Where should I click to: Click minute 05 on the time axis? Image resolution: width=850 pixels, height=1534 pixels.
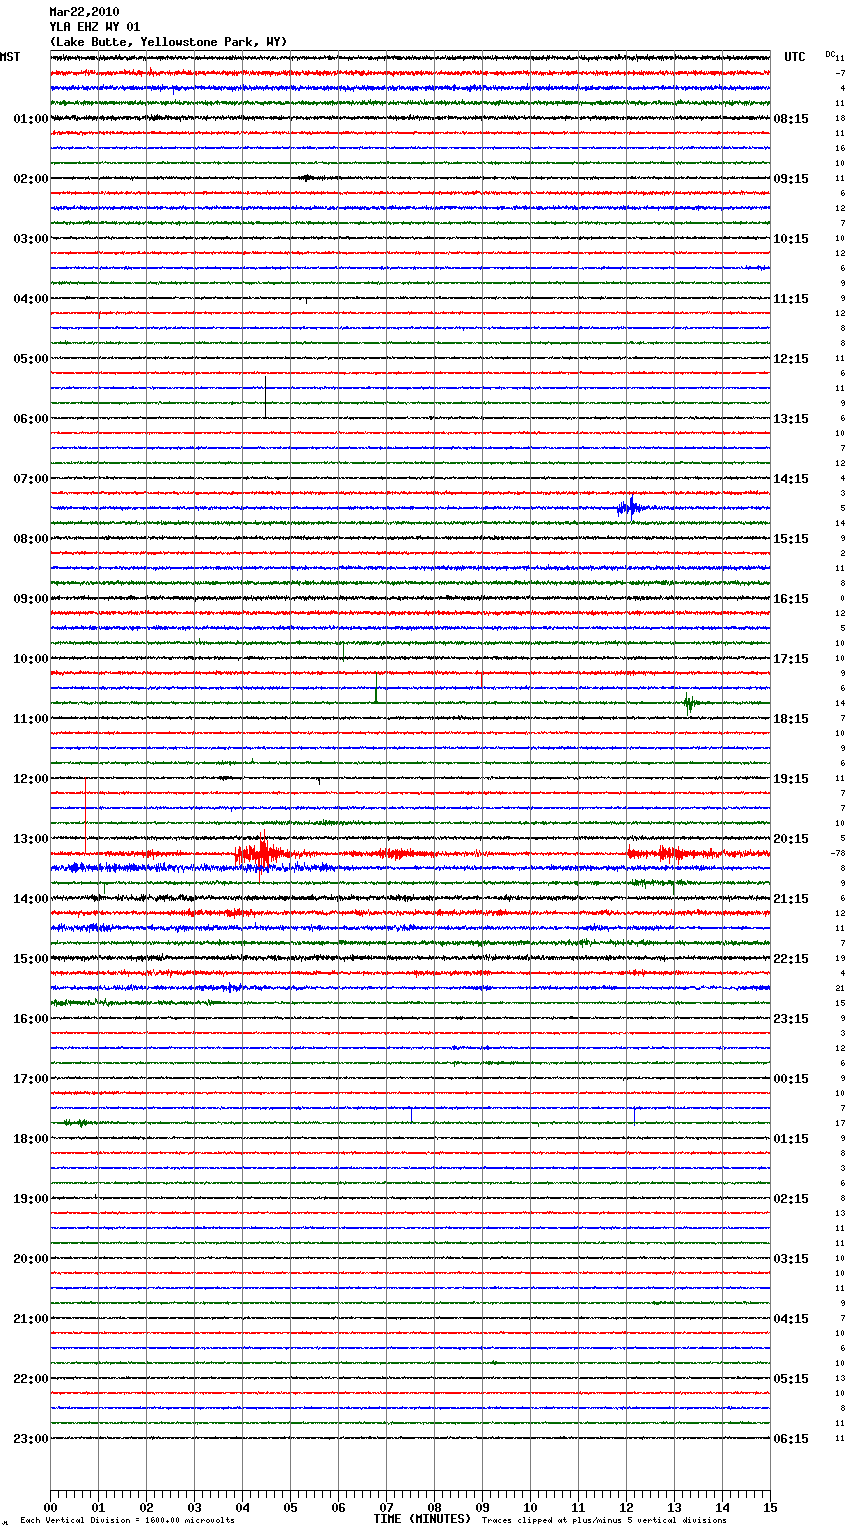tap(290, 1507)
